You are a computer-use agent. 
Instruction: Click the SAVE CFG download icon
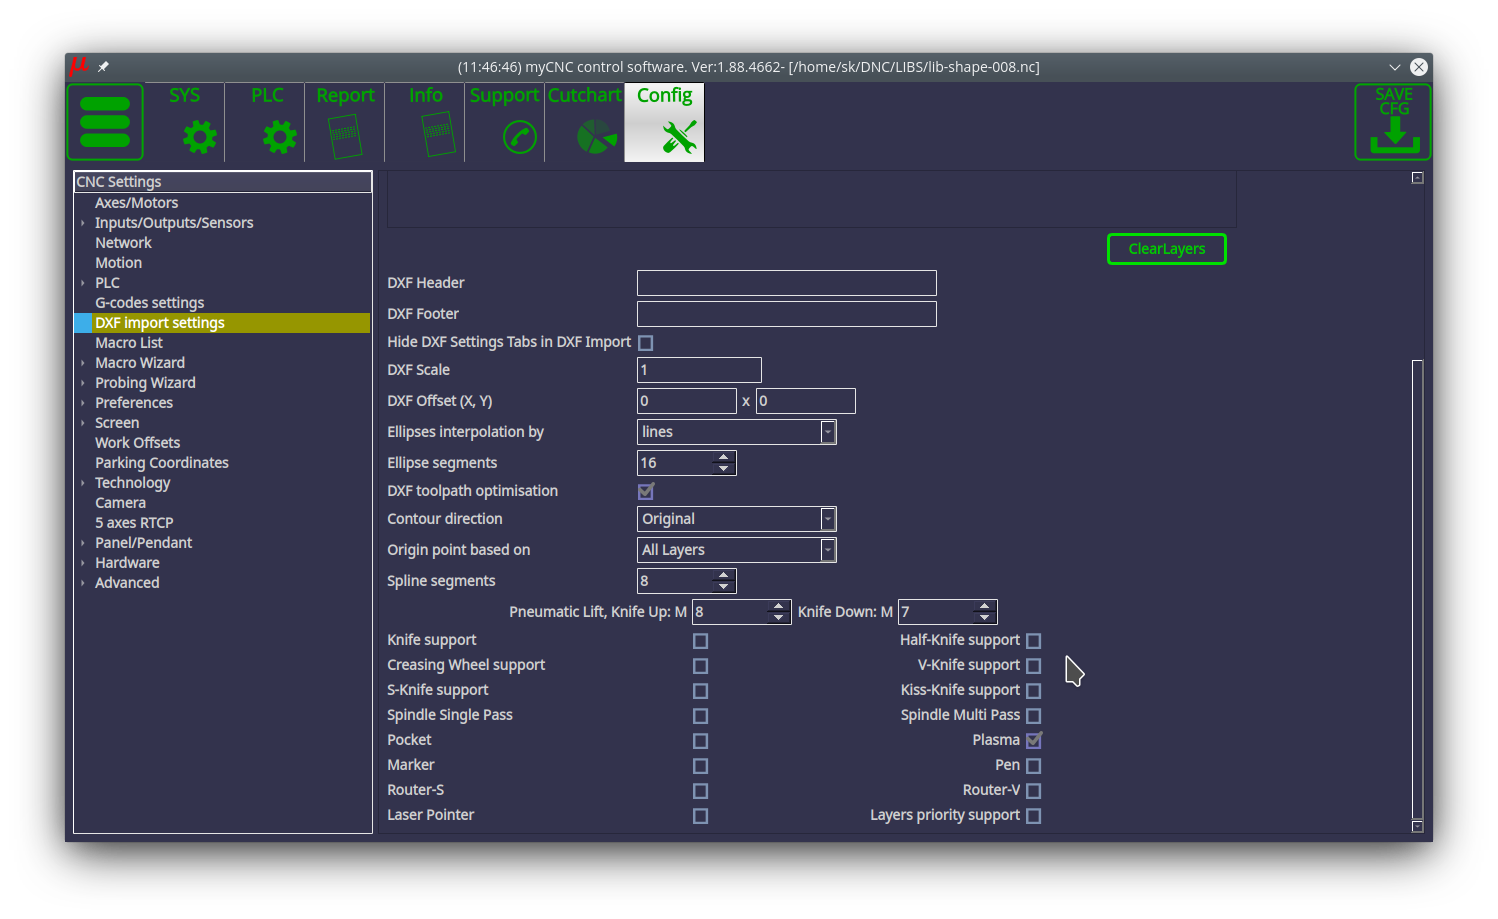pos(1393,122)
